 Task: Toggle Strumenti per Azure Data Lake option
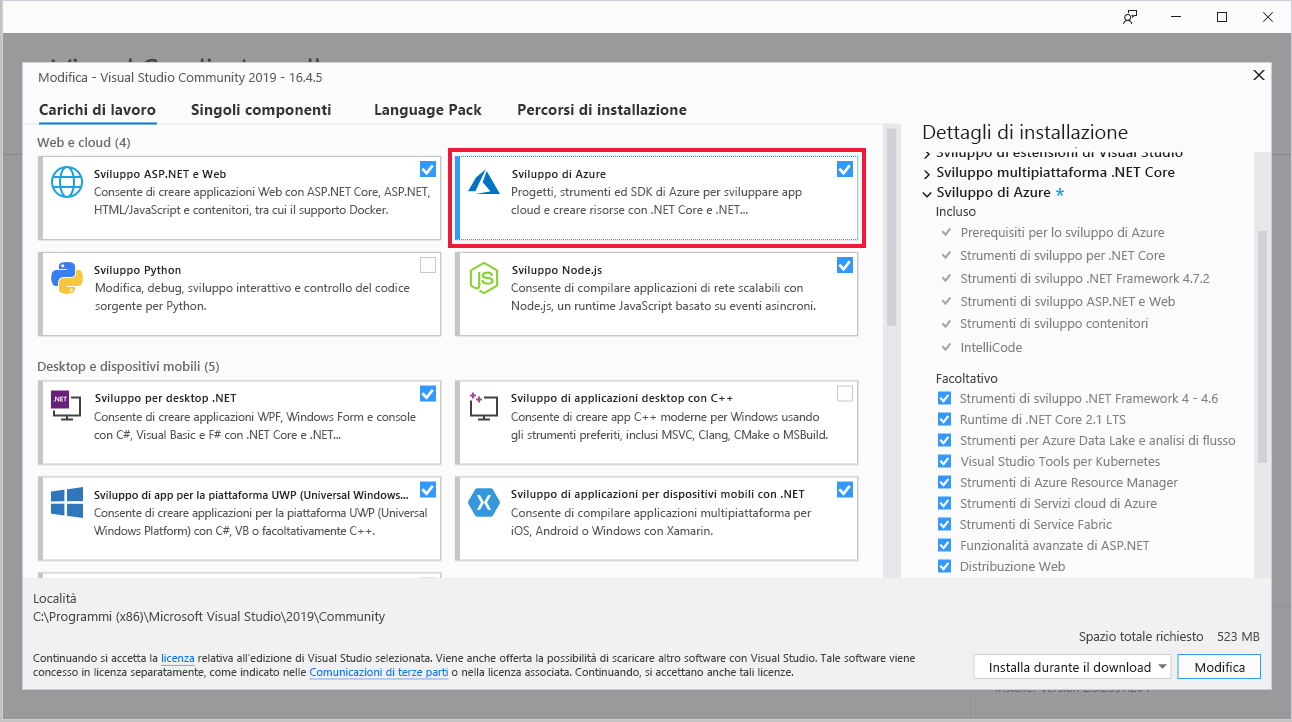click(x=945, y=440)
